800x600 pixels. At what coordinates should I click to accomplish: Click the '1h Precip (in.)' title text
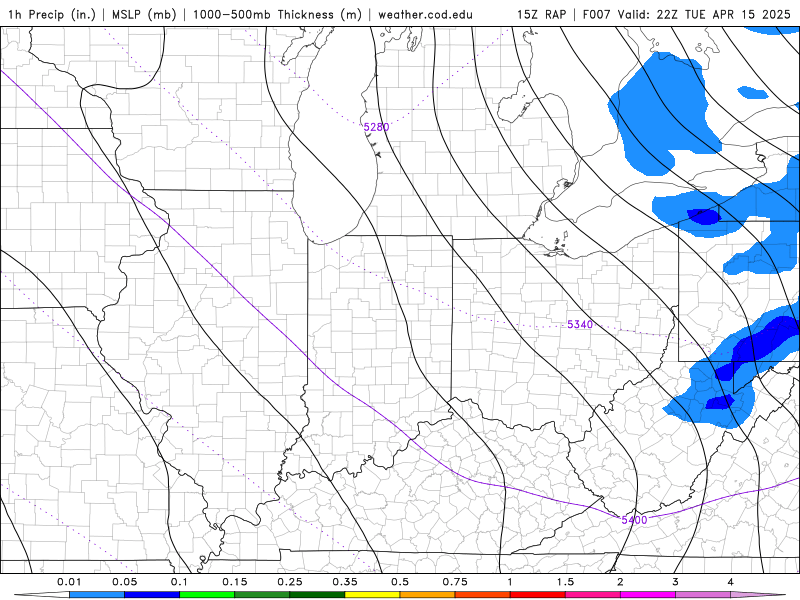pos(52,14)
